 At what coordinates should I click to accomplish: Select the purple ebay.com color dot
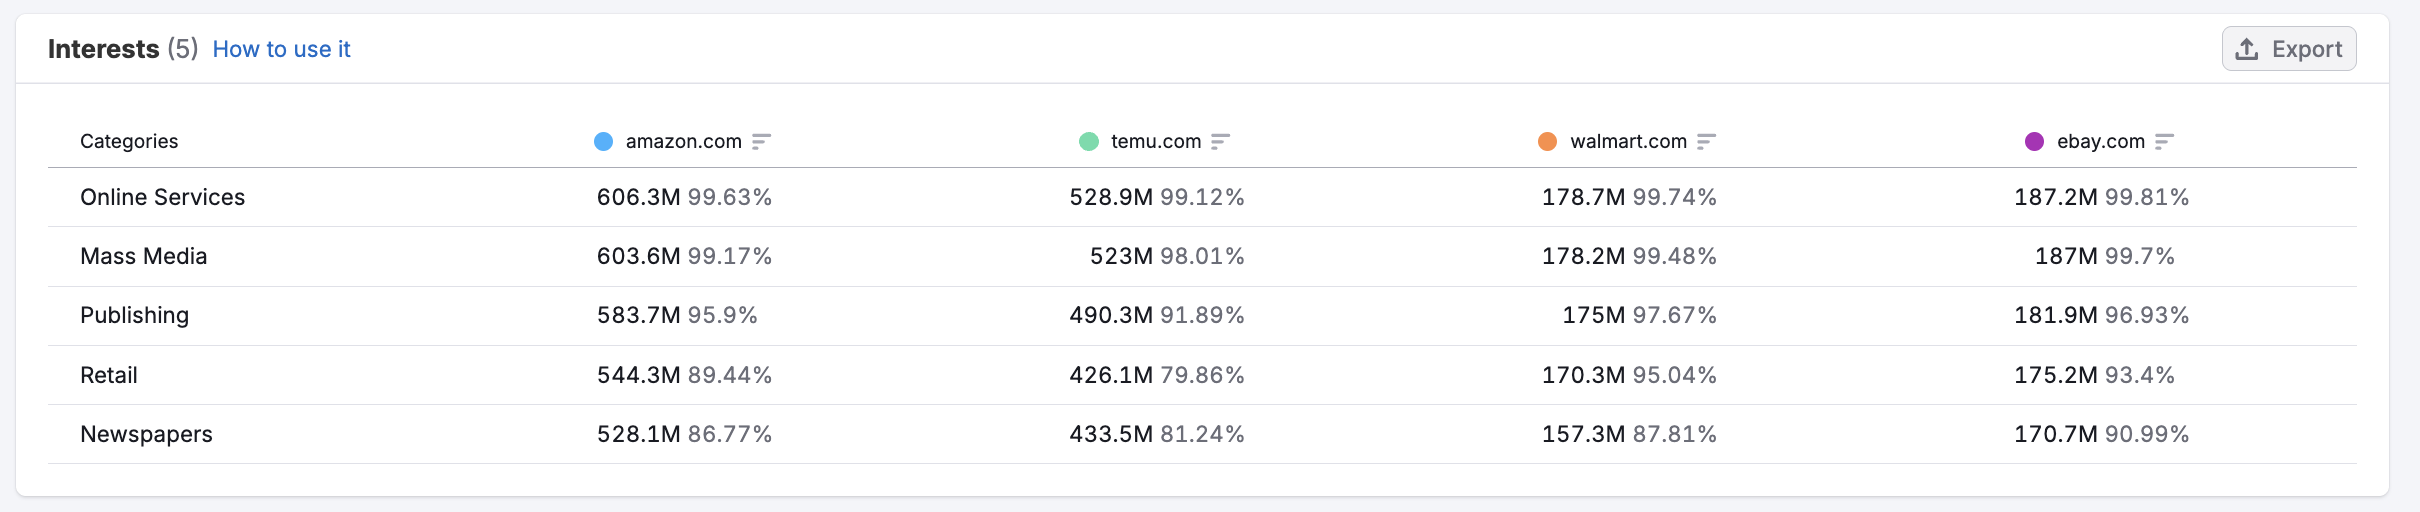pos(2034,142)
